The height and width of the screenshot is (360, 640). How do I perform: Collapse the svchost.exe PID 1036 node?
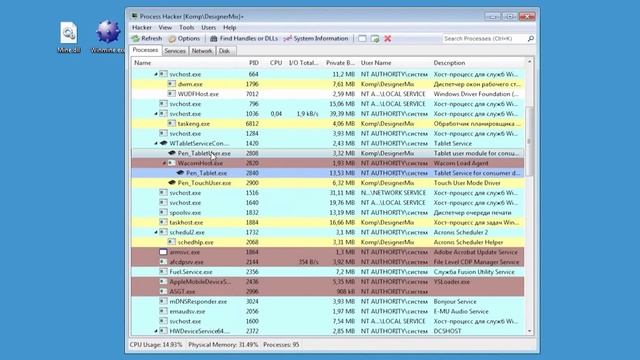[x=156, y=114]
